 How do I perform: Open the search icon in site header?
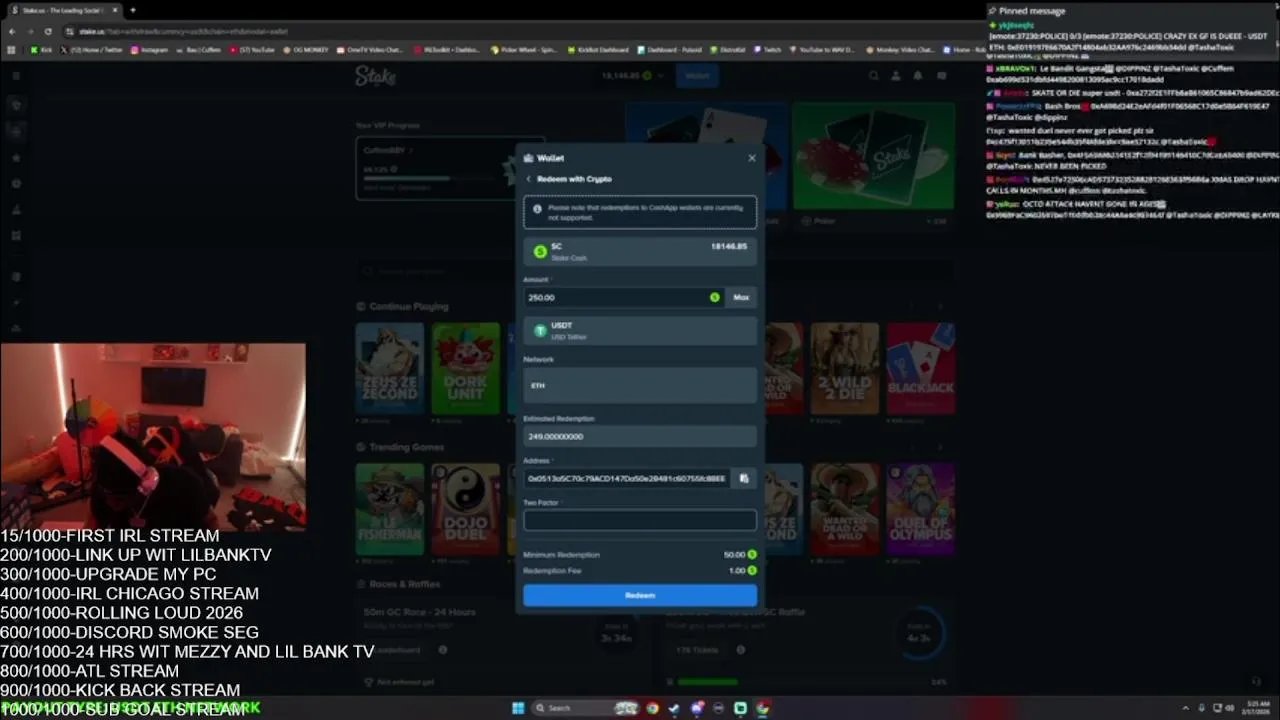pyautogui.click(x=873, y=75)
